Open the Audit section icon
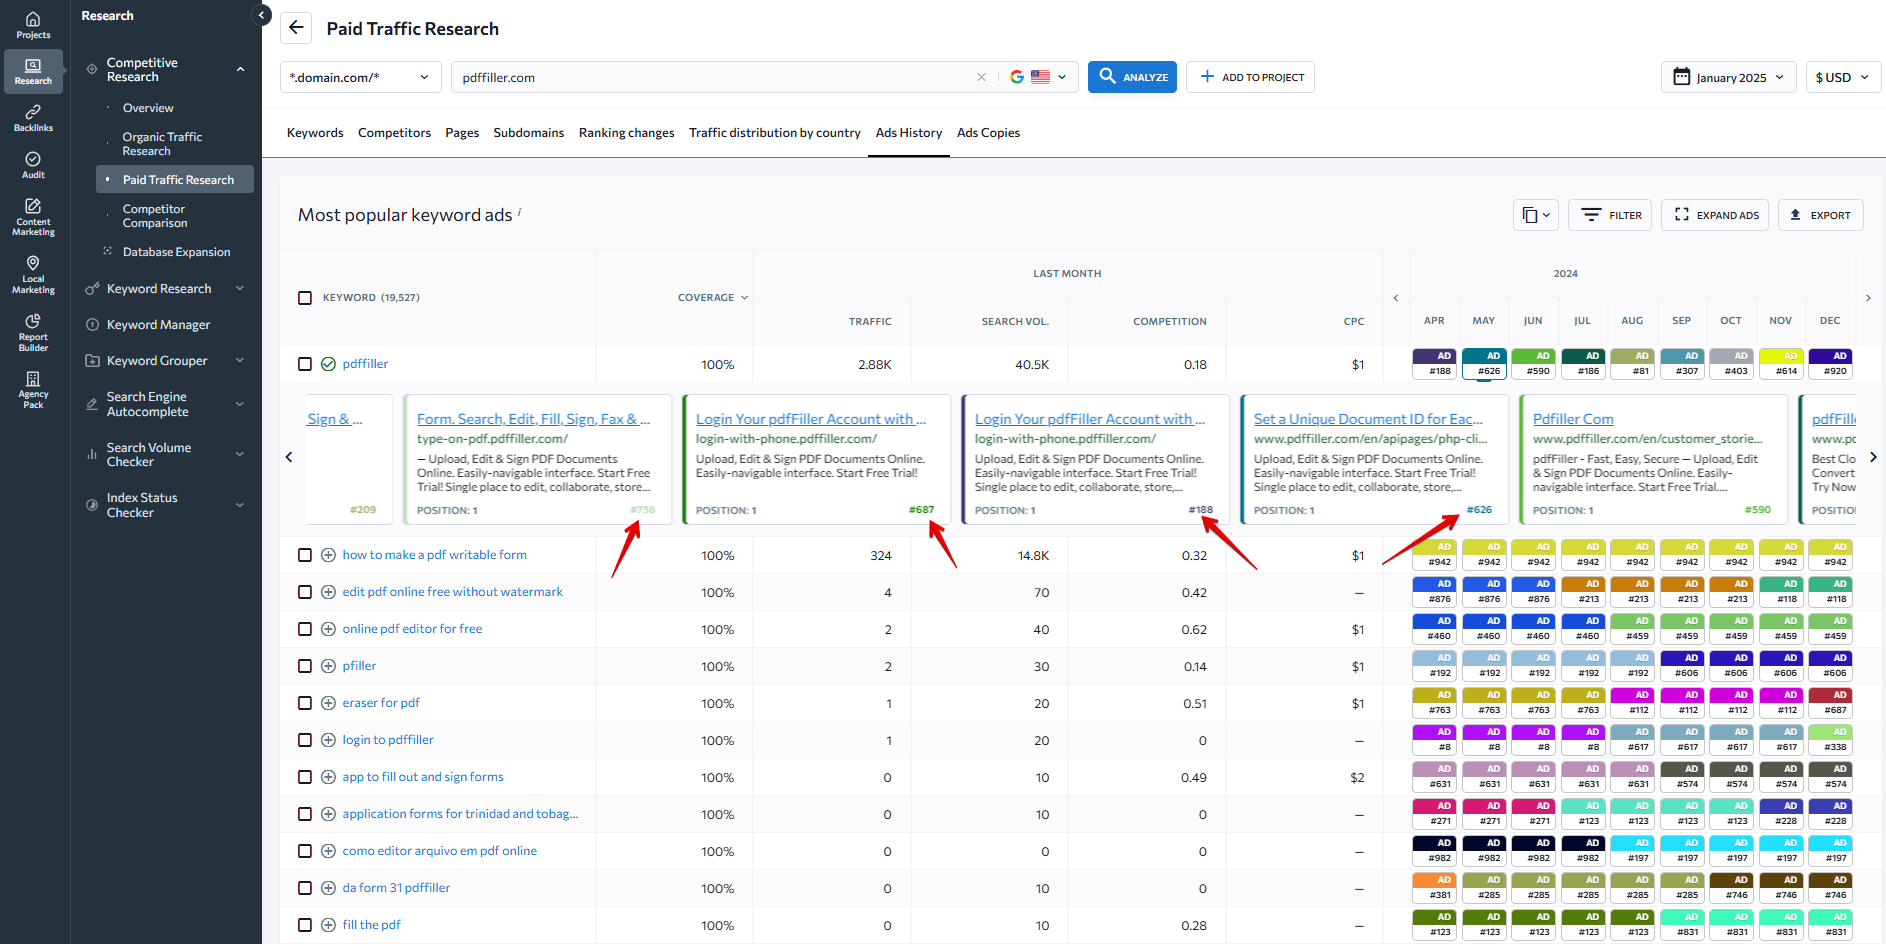 [x=33, y=165]
